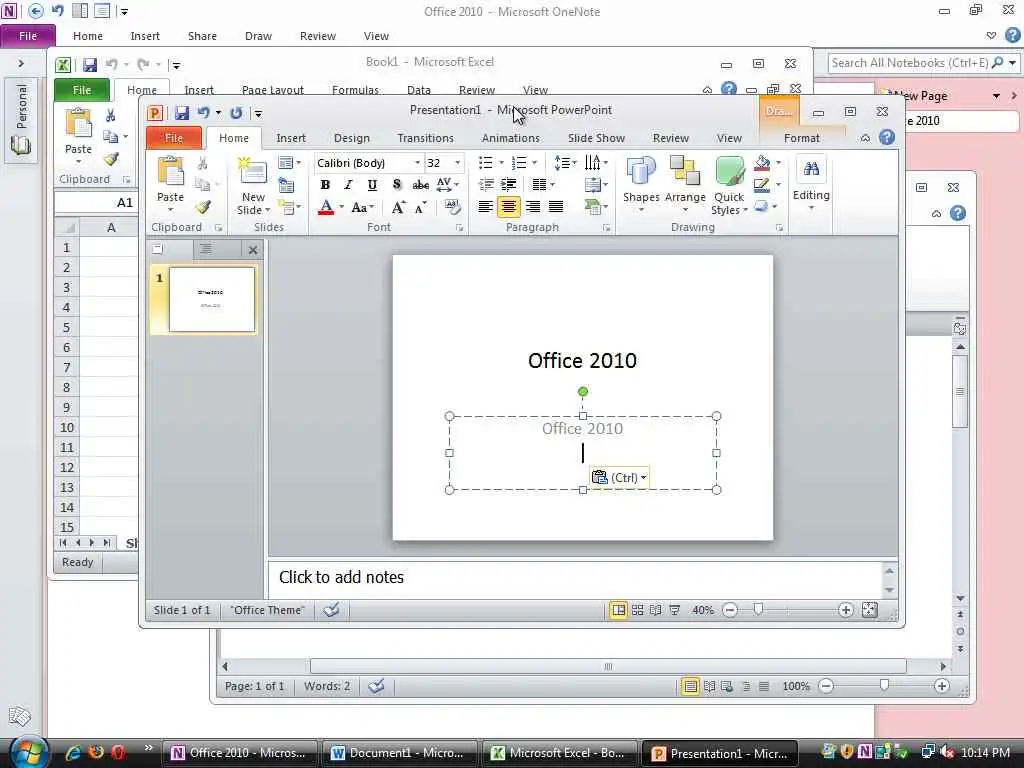Open OneNote File tab

(27, 36)
